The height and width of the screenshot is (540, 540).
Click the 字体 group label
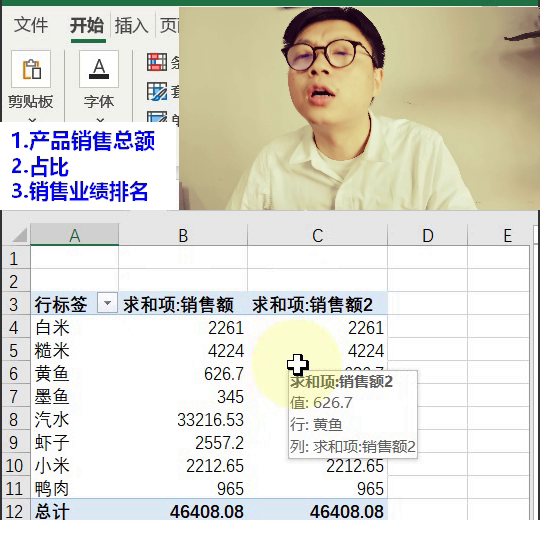(x=99, y=101)
